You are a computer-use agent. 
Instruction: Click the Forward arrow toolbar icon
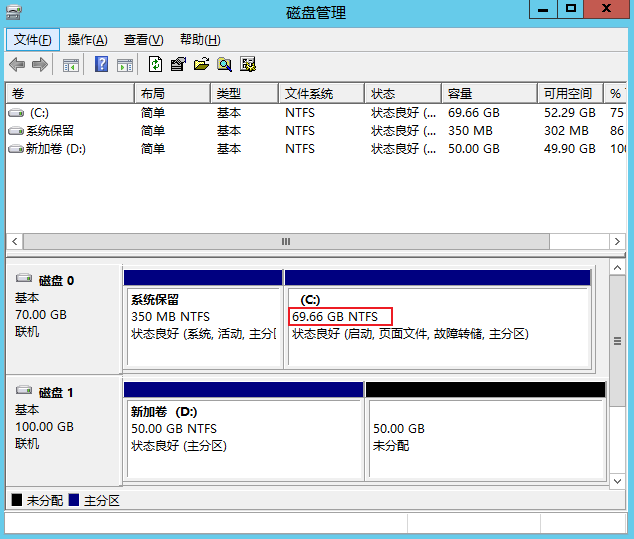(x=40, y=65)
